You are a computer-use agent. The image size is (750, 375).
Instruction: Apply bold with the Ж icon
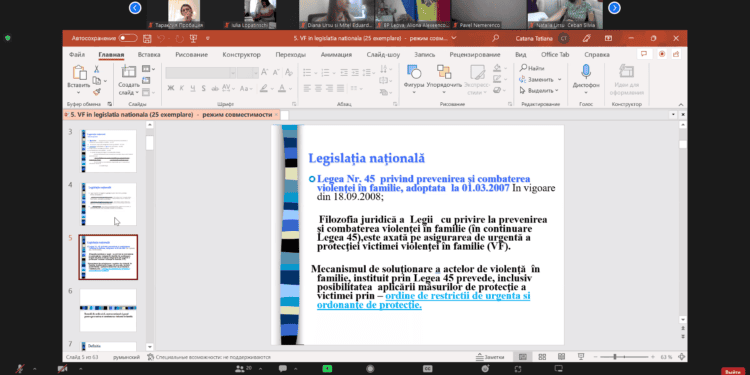tap(171, 88)
